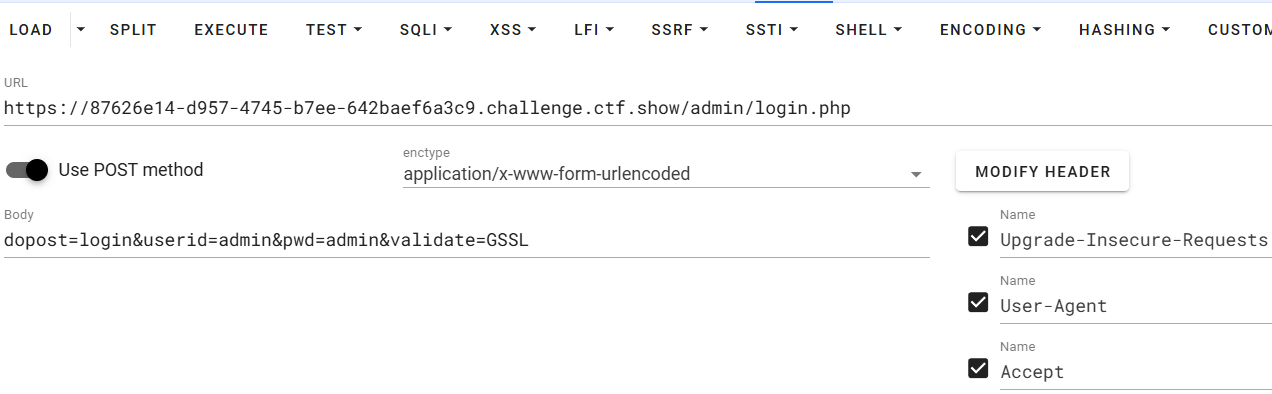
Task: Open the LFI menu
Action: click(594, 30)
